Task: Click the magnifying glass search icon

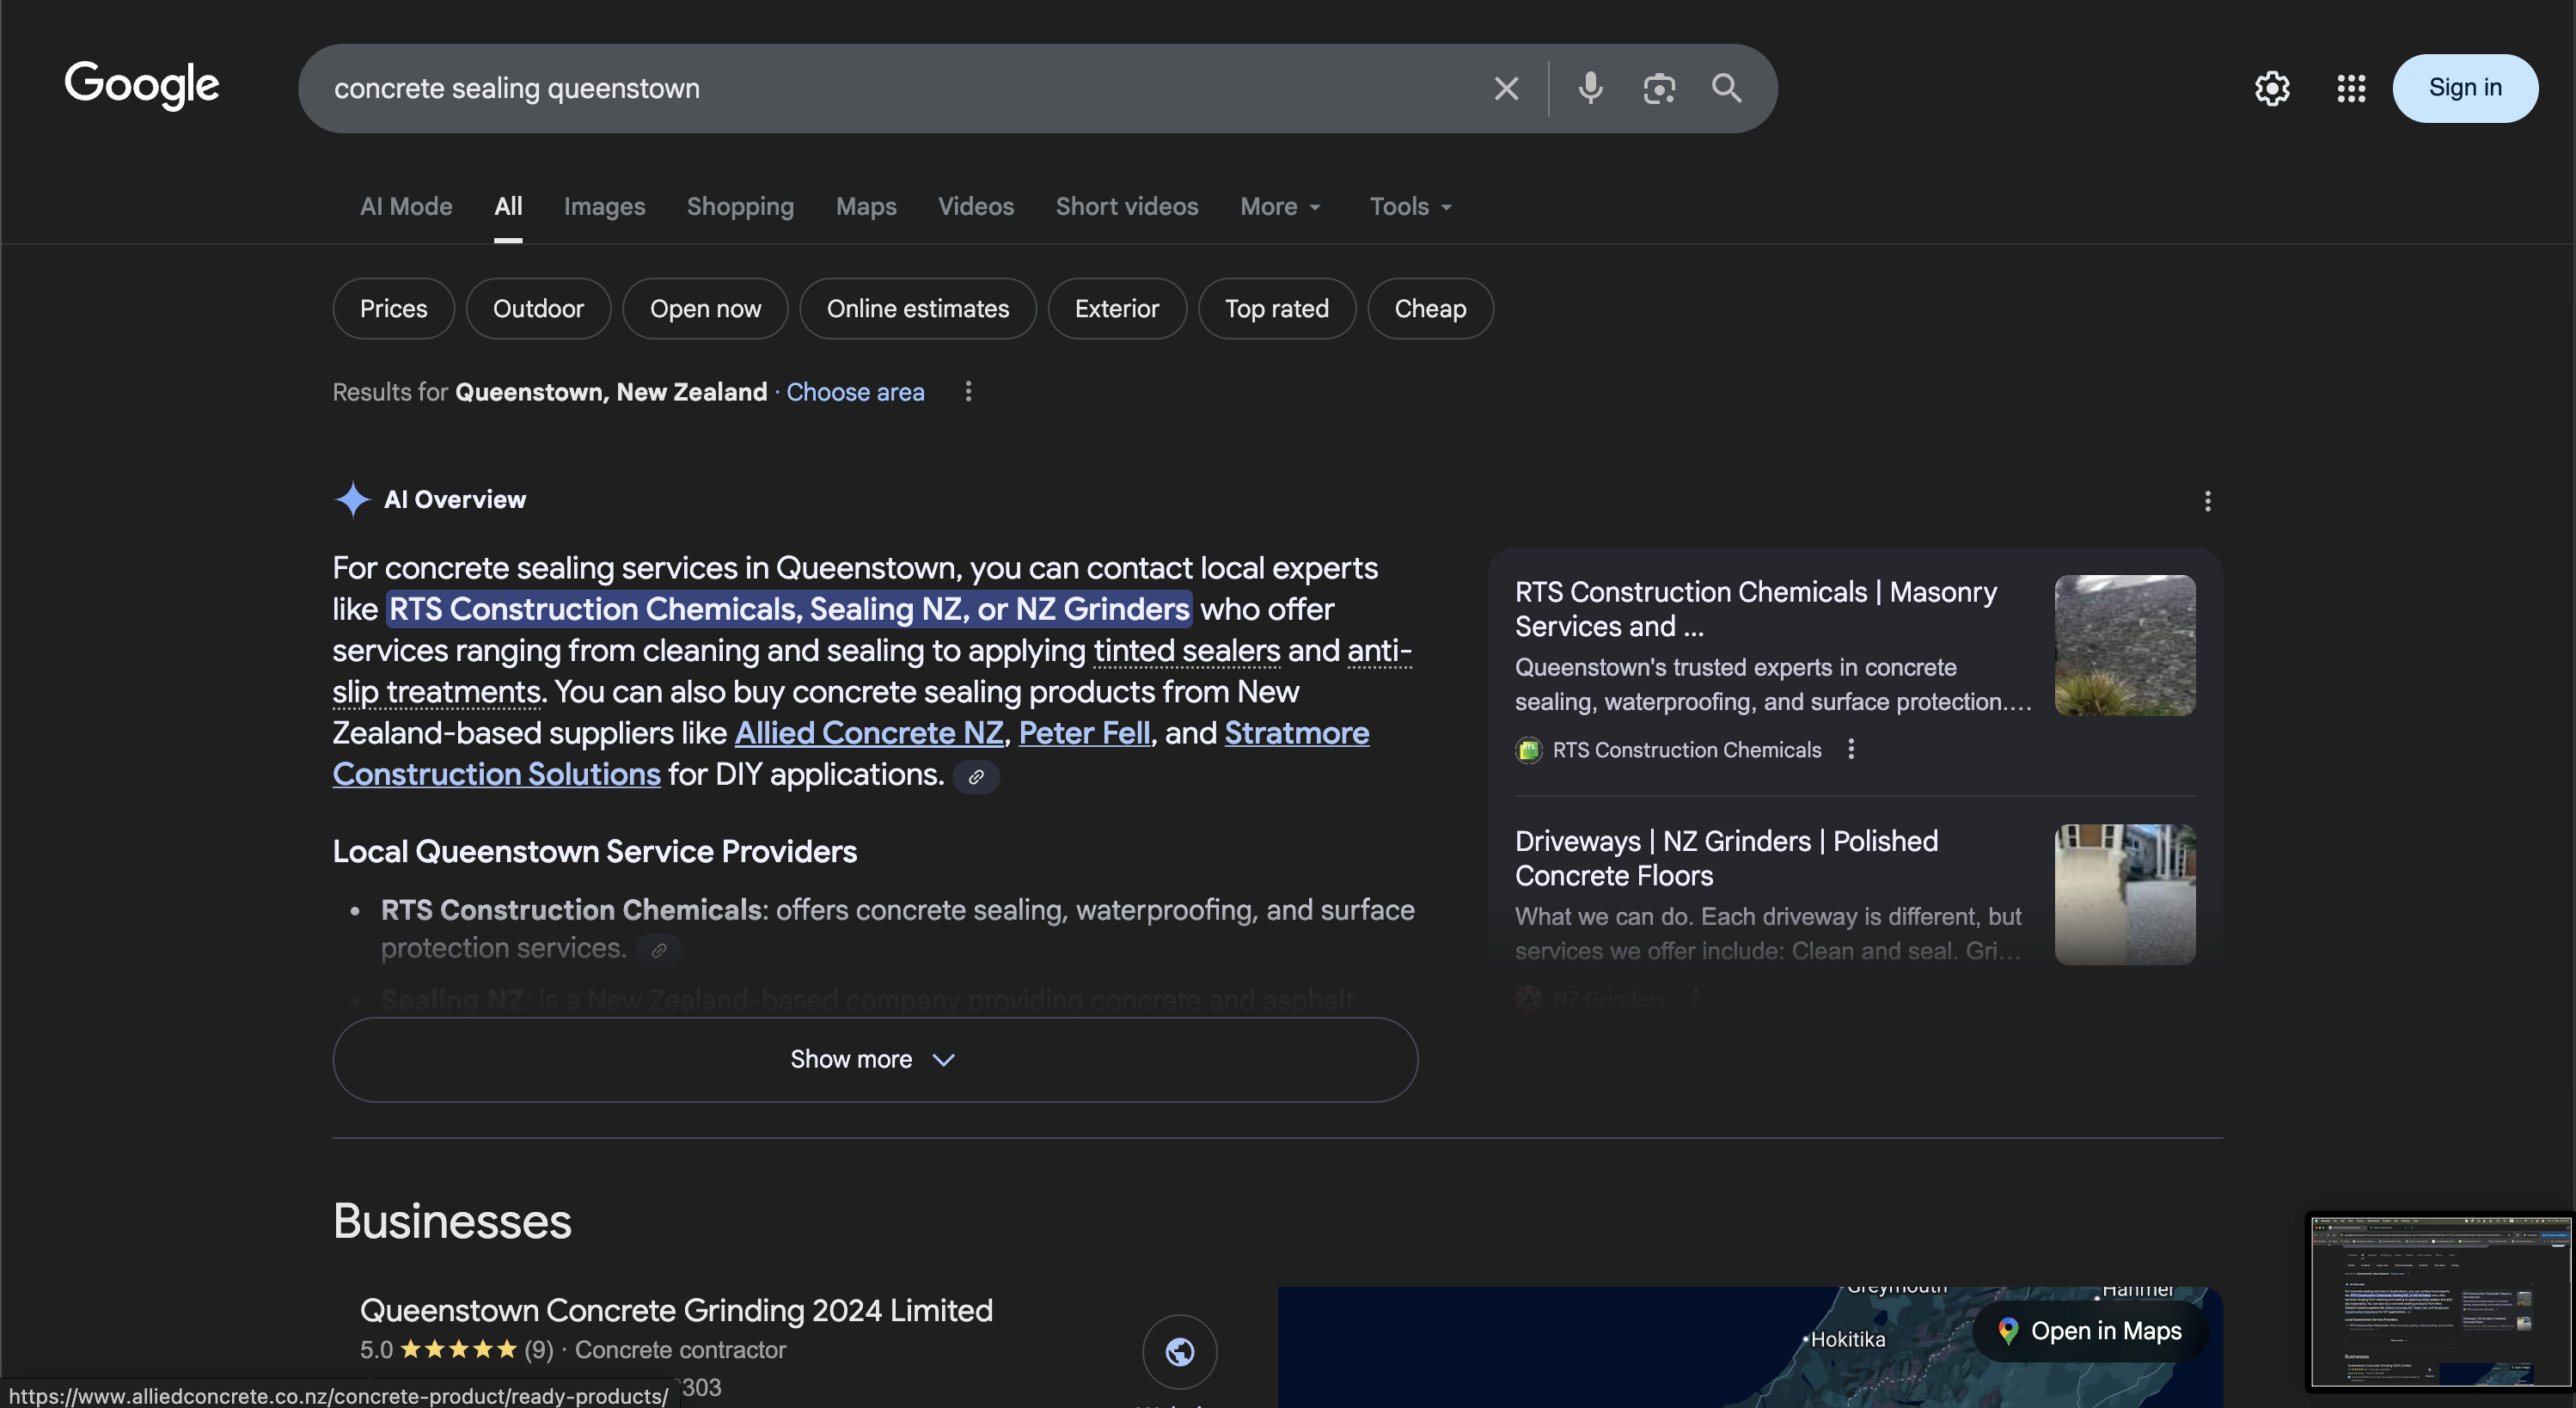Action: coord(1727,88)
